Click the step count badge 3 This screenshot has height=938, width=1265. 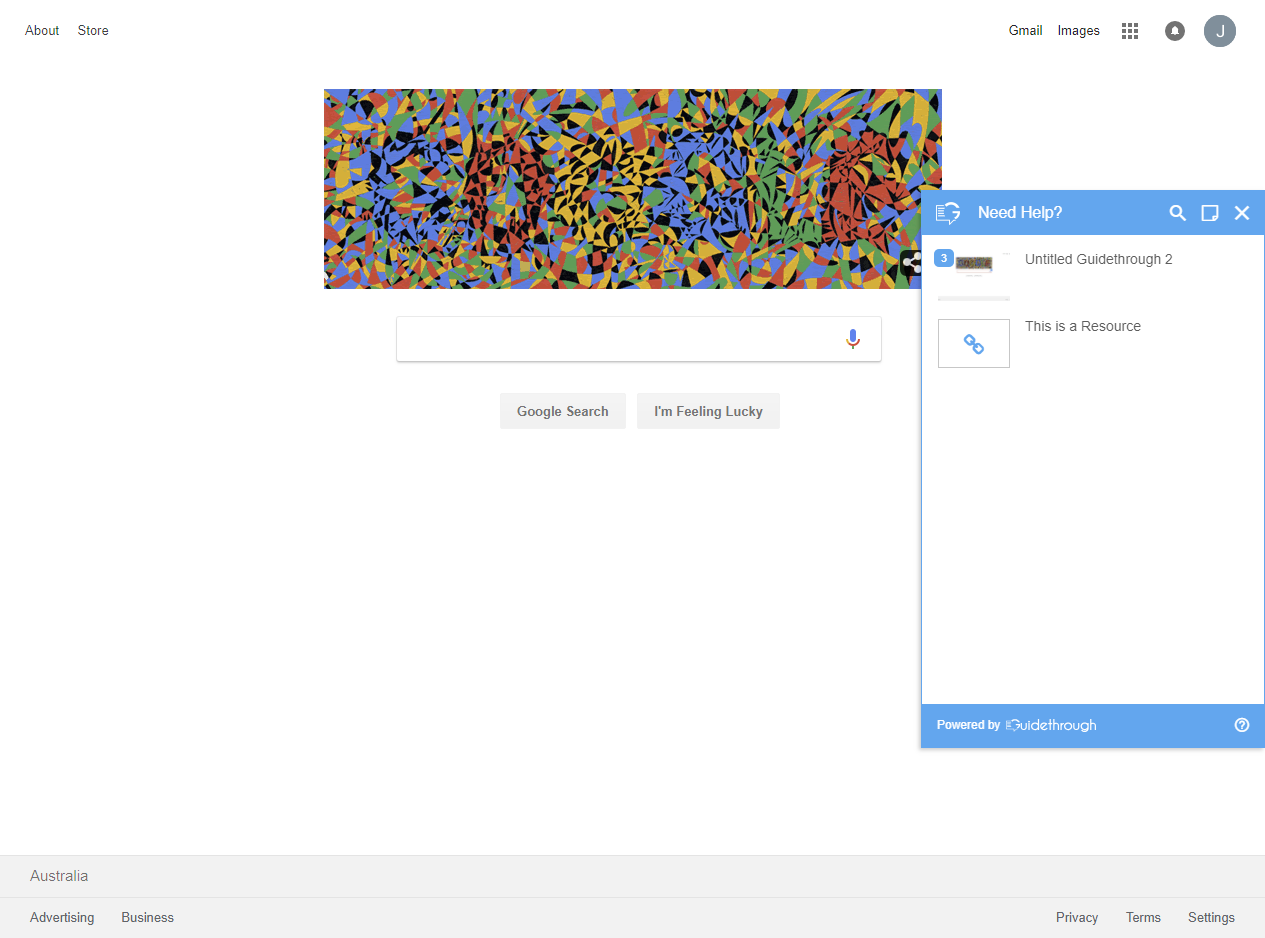tap(944, 258)
